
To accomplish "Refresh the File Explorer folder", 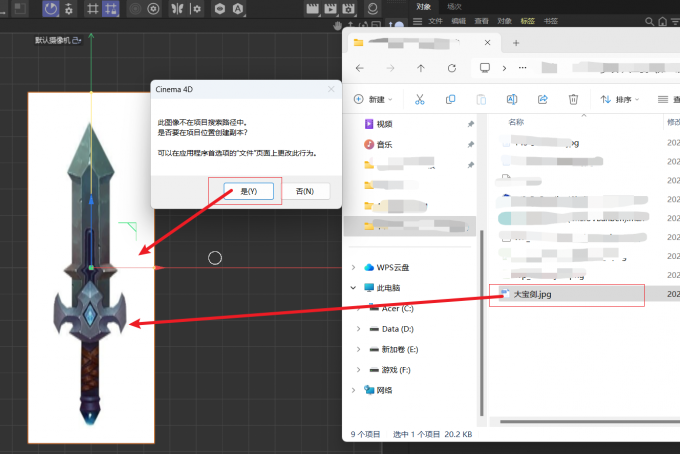I will coord(452,68).
